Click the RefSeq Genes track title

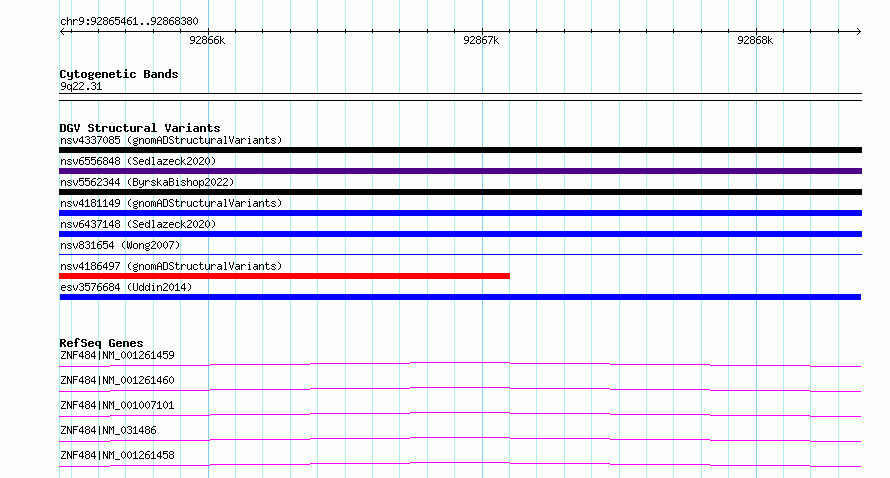tap(101, 343)
